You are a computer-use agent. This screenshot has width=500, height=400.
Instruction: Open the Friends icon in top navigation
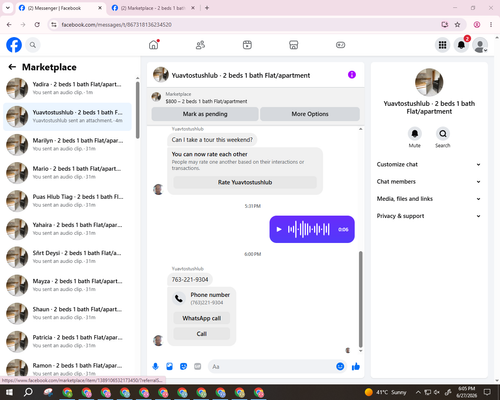coord(200,45)
